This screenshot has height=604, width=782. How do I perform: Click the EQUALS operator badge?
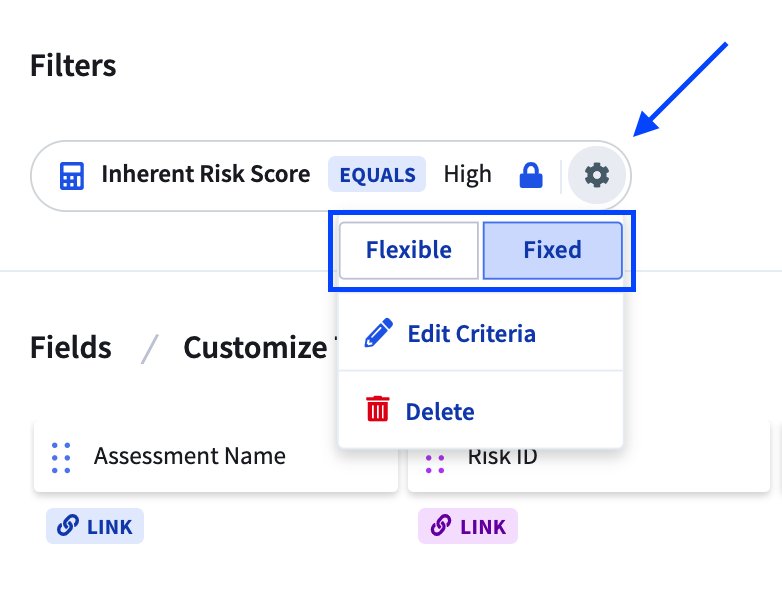point(377,175)
